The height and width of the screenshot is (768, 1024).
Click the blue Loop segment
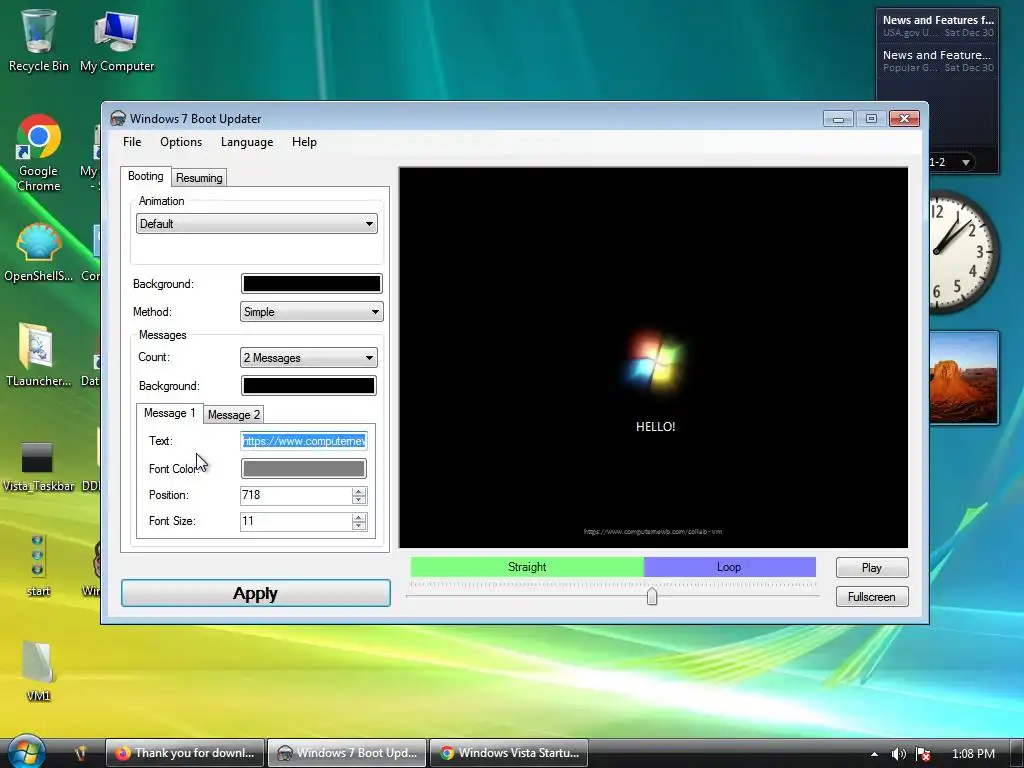[729, 567]
